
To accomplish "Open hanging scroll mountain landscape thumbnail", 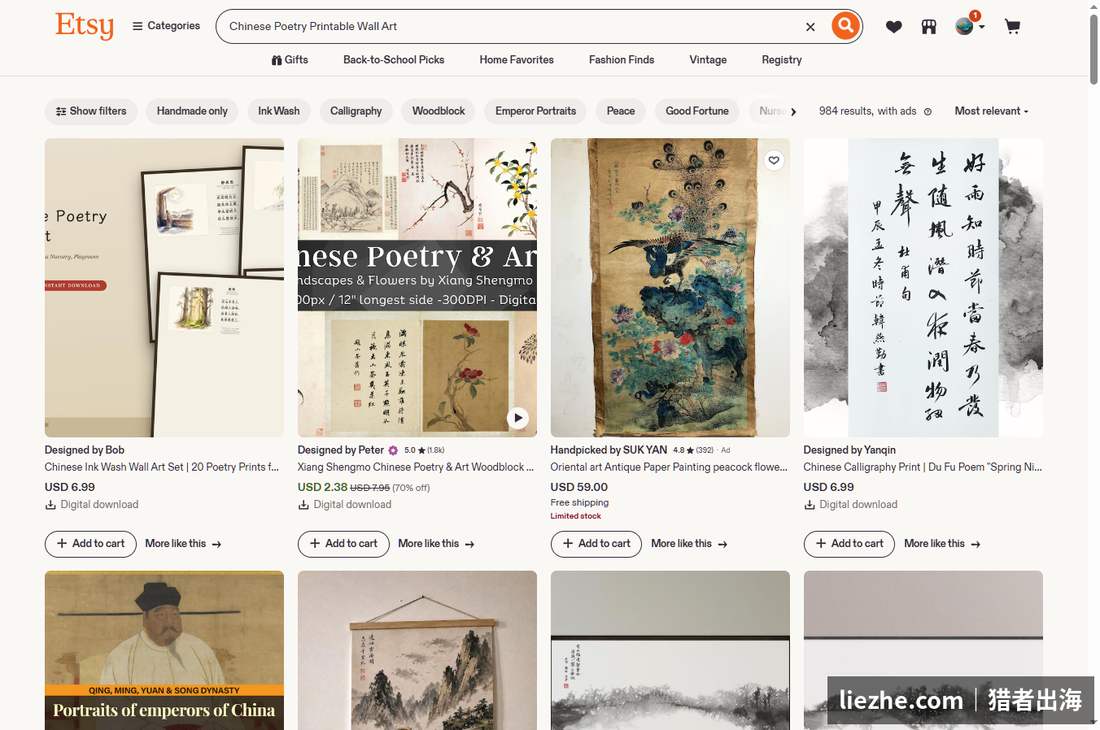I will coord(417,650).
